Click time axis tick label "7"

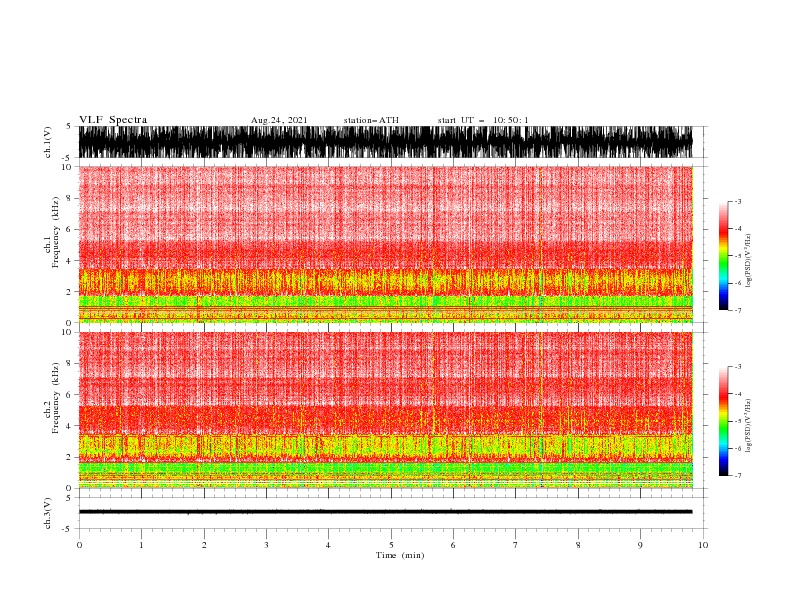[516, 545]
